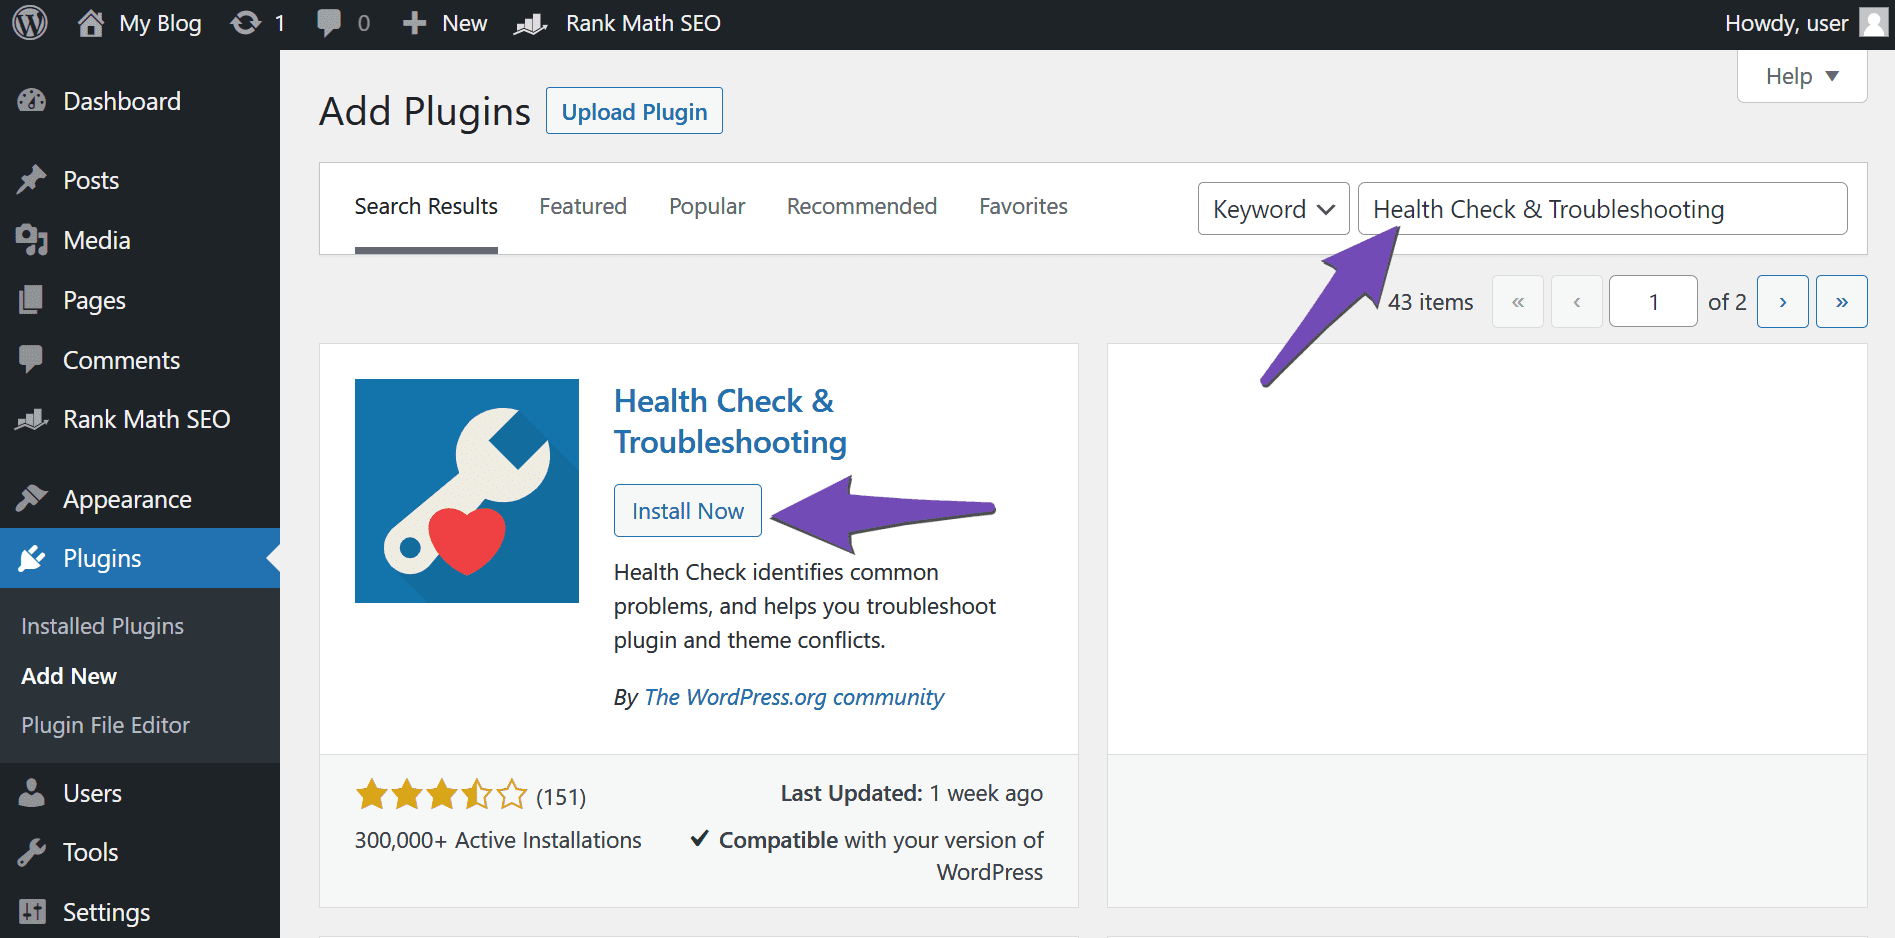This screenshot has width=1895, height=938.
Task: Click the plugin search input field
Action: [1602, 209]
